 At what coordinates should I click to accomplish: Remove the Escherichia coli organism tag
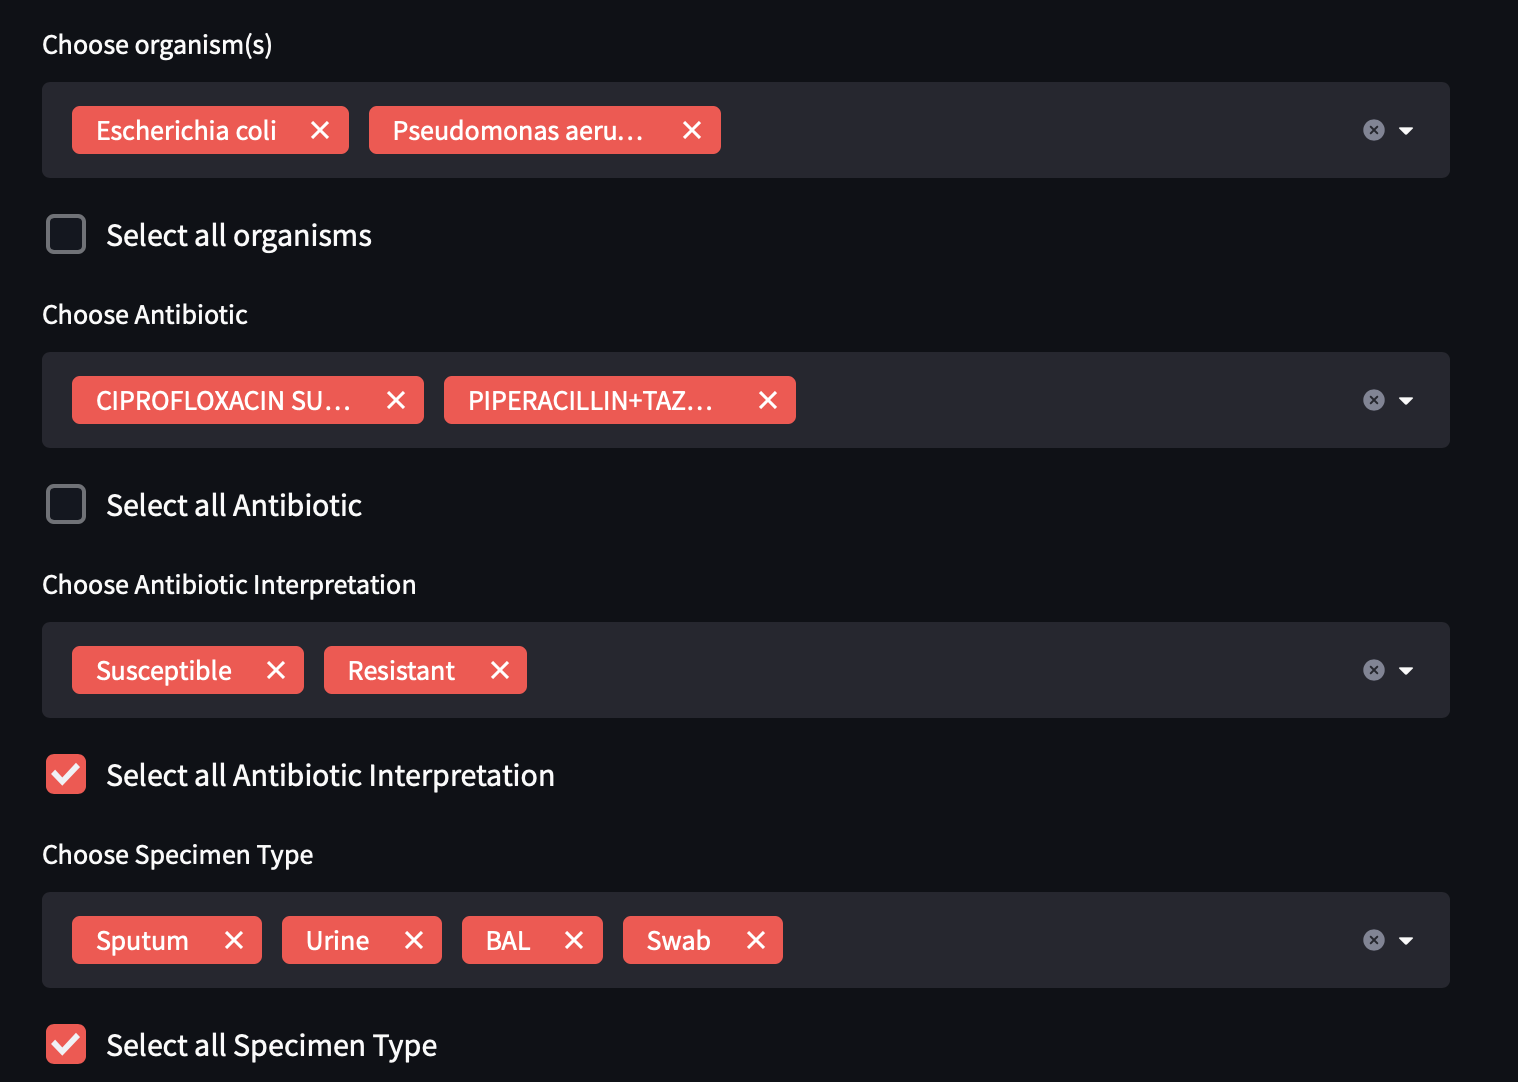click(320, 130)
